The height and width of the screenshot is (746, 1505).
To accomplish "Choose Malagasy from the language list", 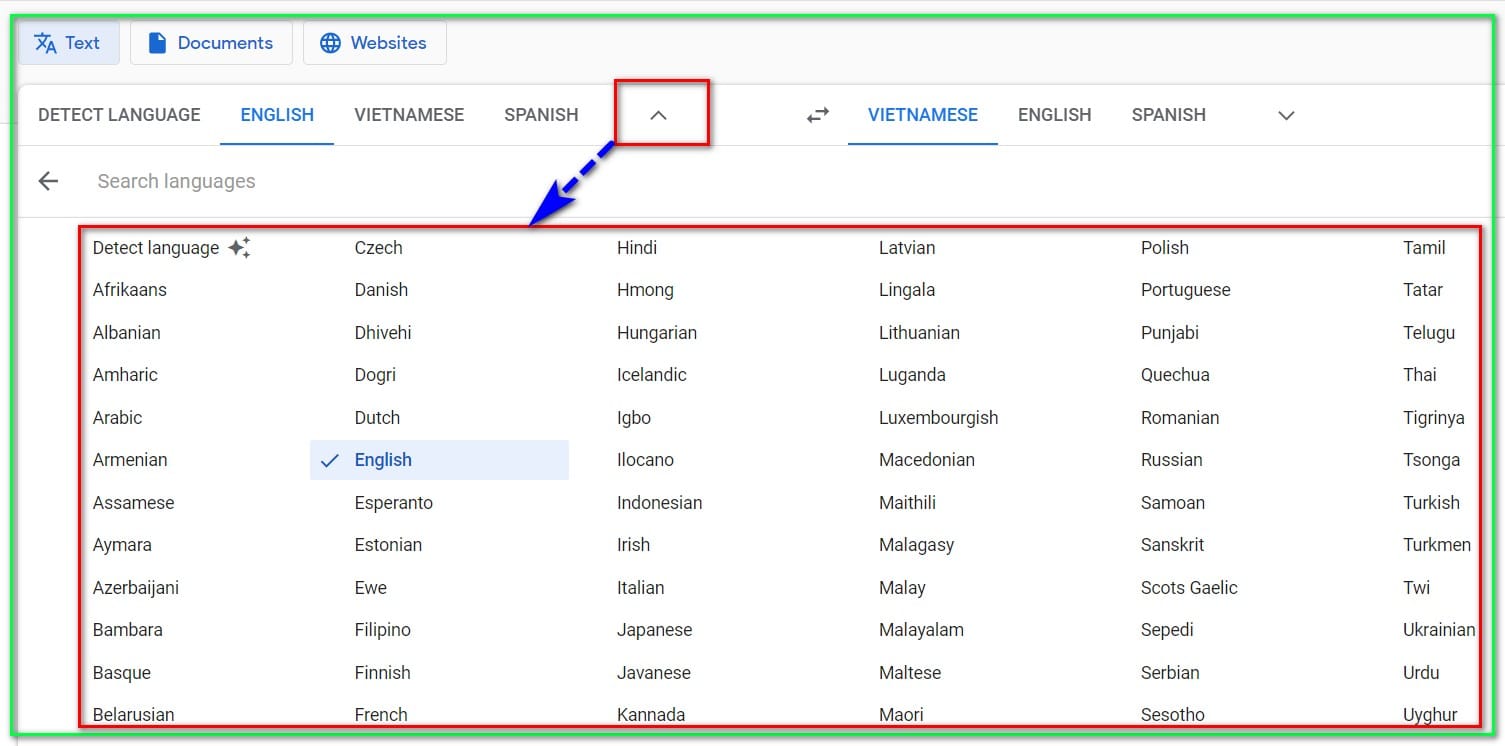I will click(x=917, y=545).
